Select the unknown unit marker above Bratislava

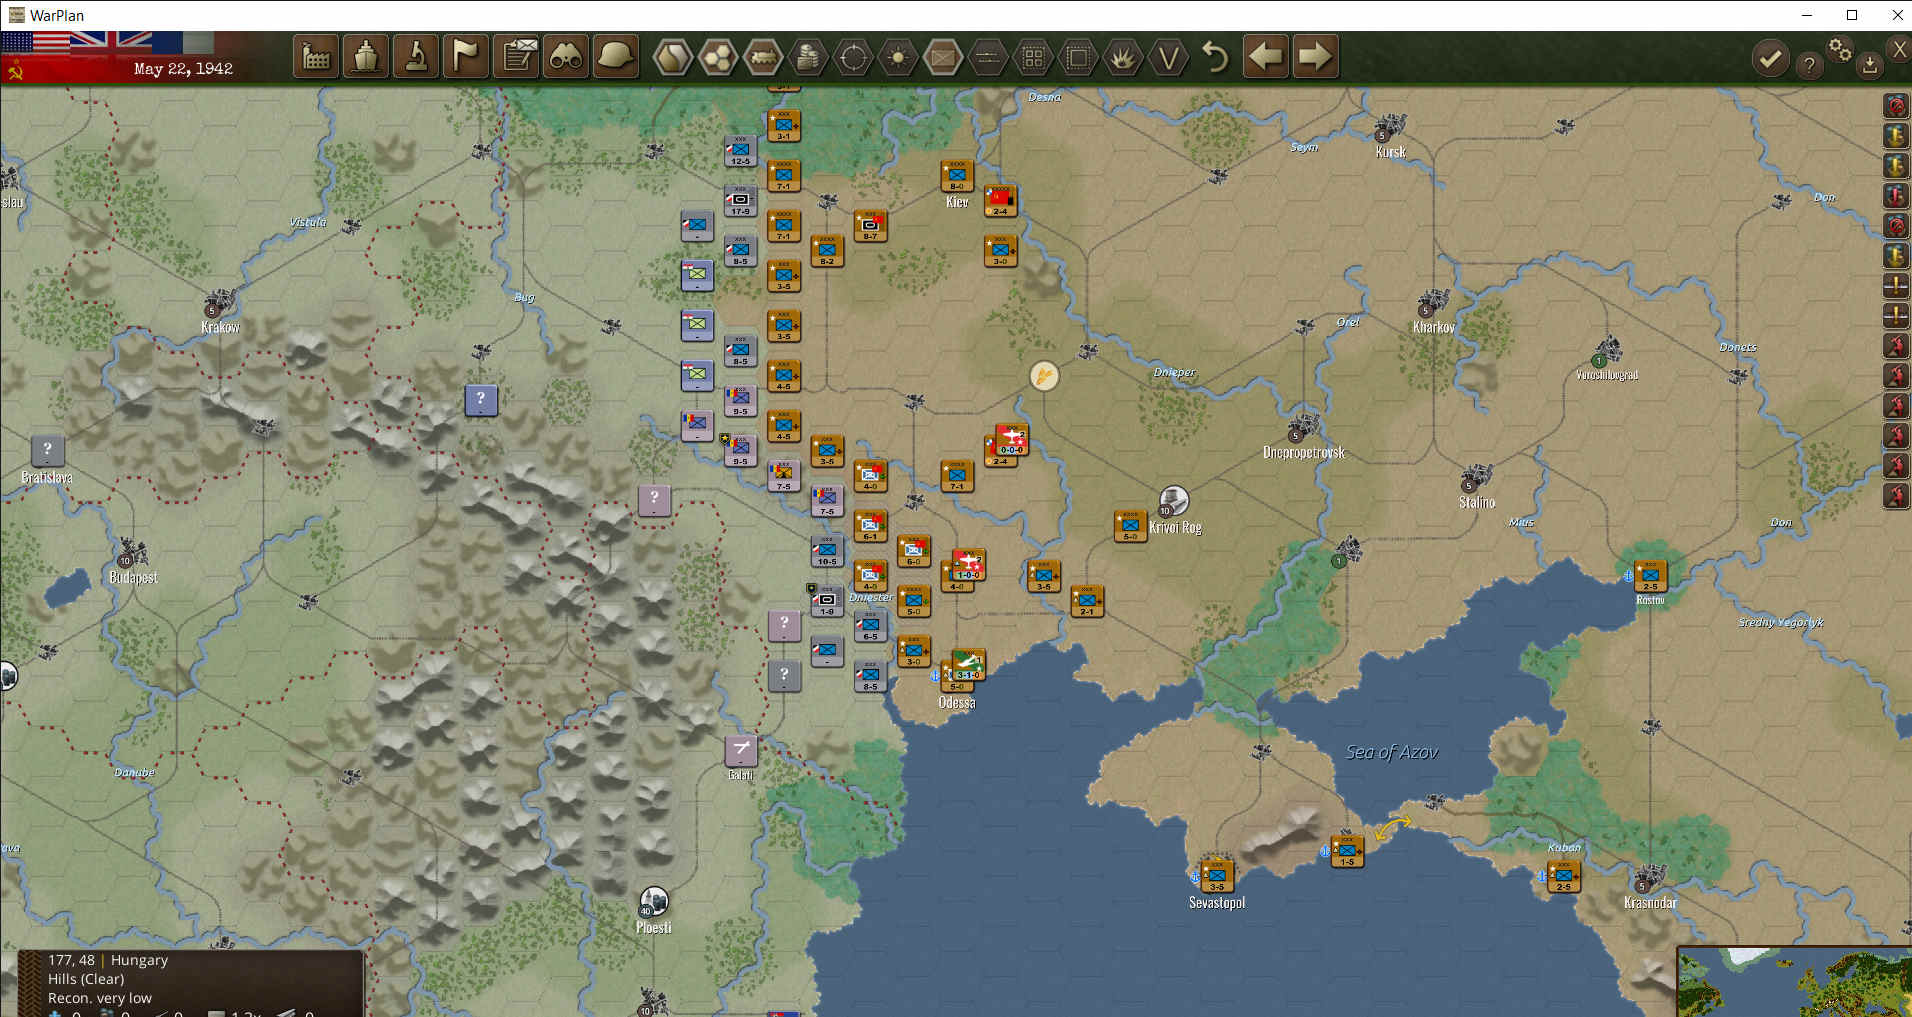point(47,451)
